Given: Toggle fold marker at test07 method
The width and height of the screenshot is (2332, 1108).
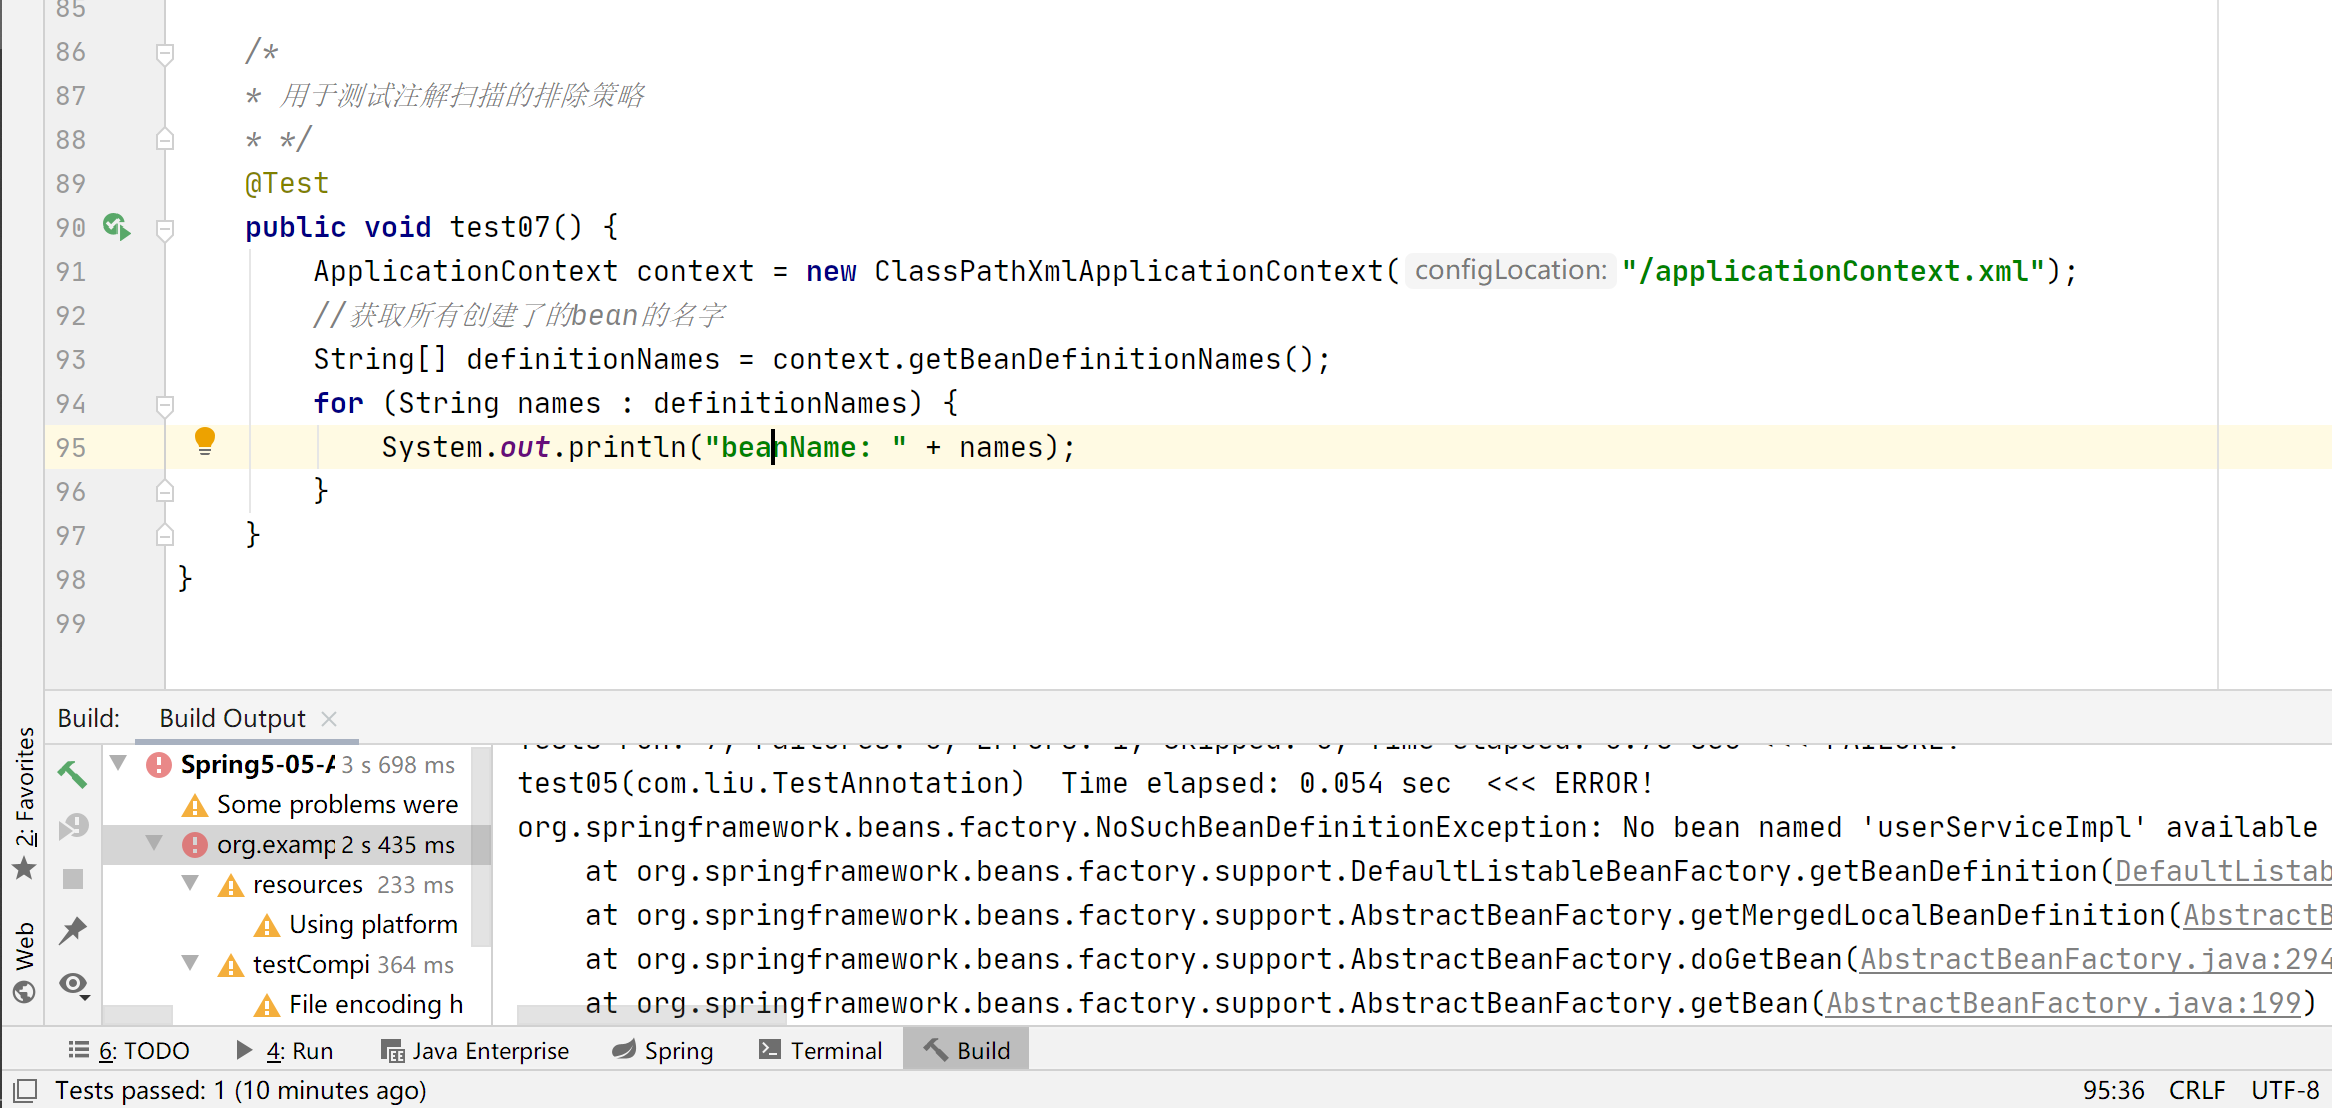Looking at the screenshot, I should pyautogui.click(x=165, y=228).
